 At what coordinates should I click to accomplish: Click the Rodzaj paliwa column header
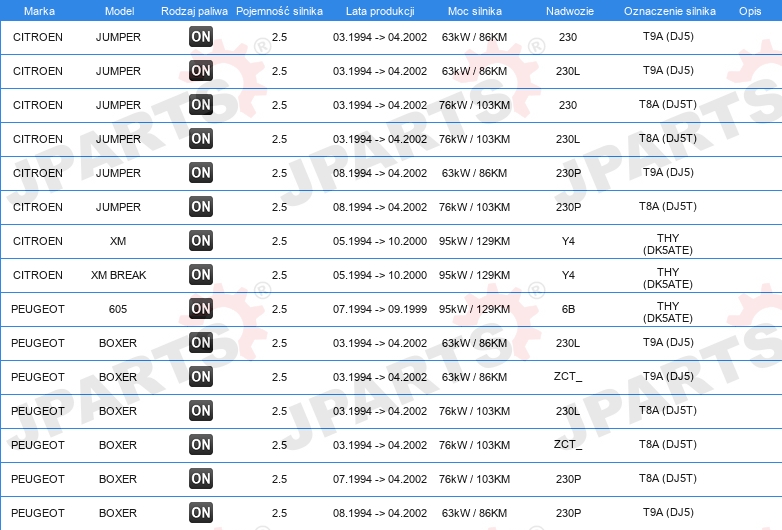click(194, 11)
